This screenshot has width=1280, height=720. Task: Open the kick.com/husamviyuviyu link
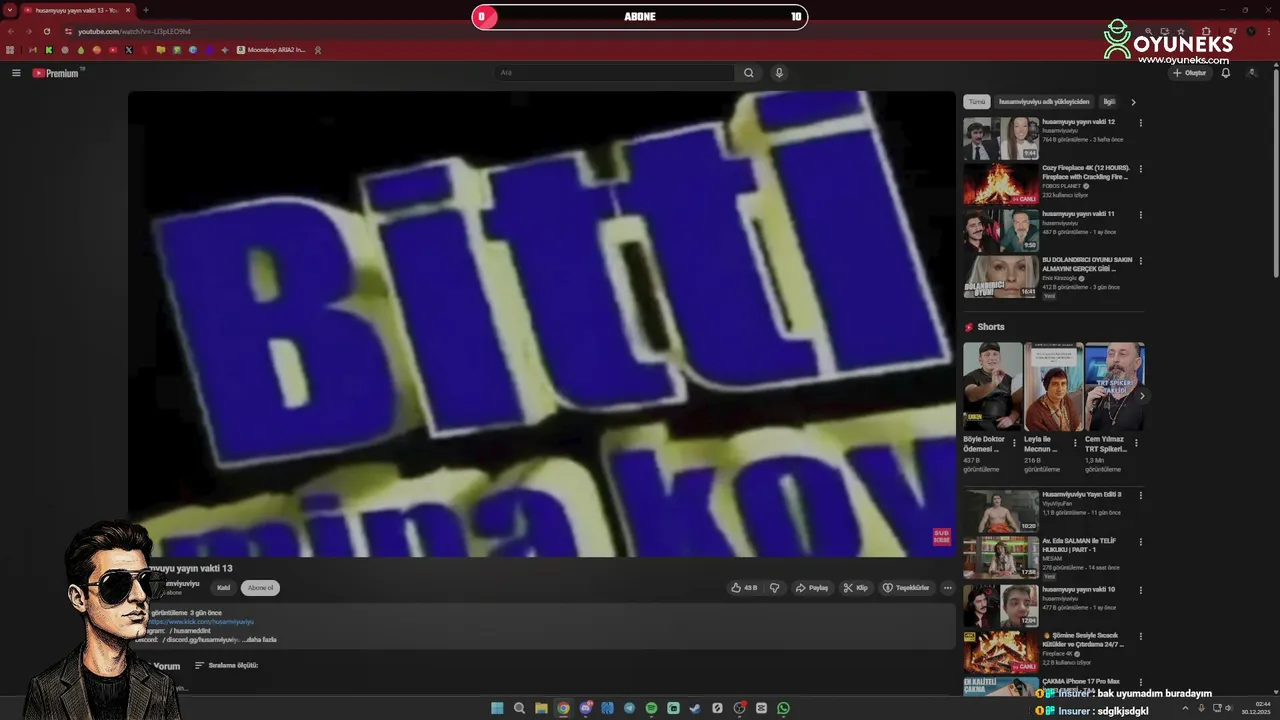tap(201, 622)
